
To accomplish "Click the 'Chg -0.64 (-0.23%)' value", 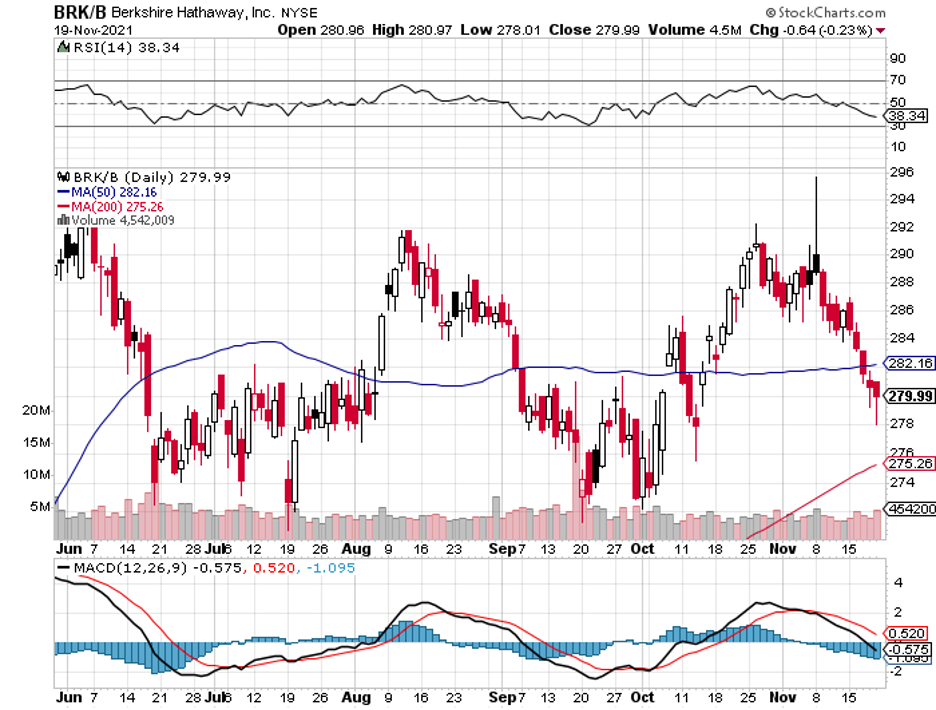I will (x=811, y=30).
